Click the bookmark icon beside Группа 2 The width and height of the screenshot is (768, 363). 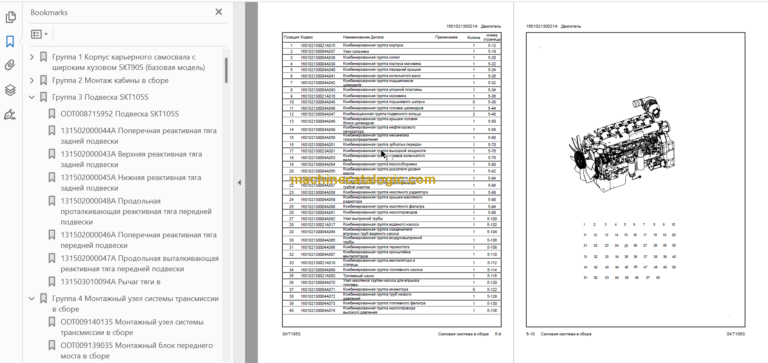43,80
